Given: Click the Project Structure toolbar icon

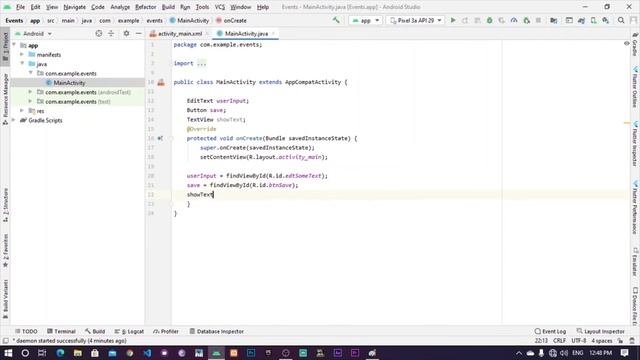Looking at the screenshot, I should point(553,20).
